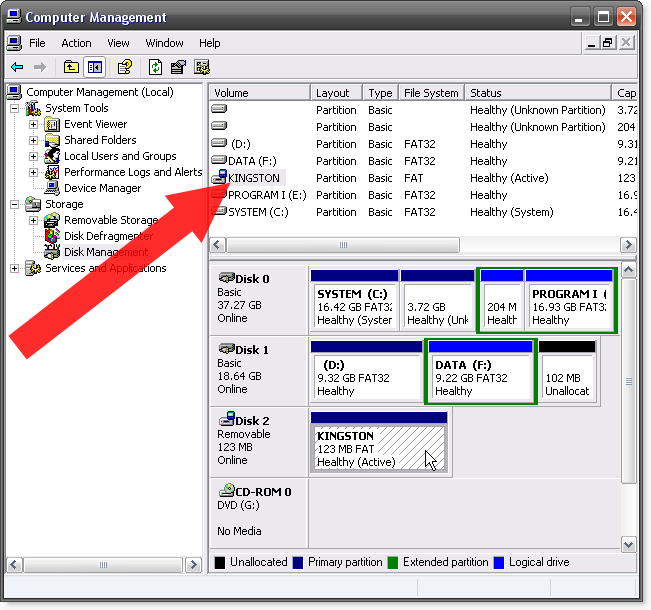Select the KINGSTON volume in the list
This screenshot has width=651, height=610.
tap(254, 178)
